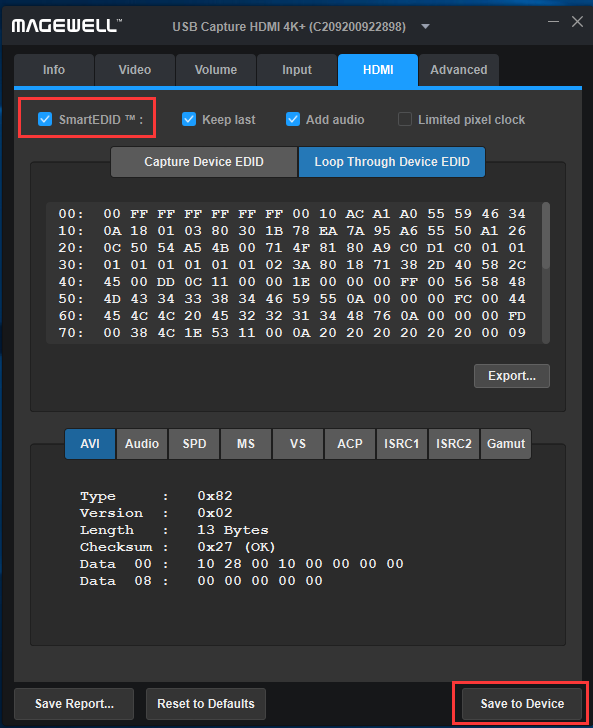Export the EDID data
This screenshot has height=728, width=593.
(512, 376)
